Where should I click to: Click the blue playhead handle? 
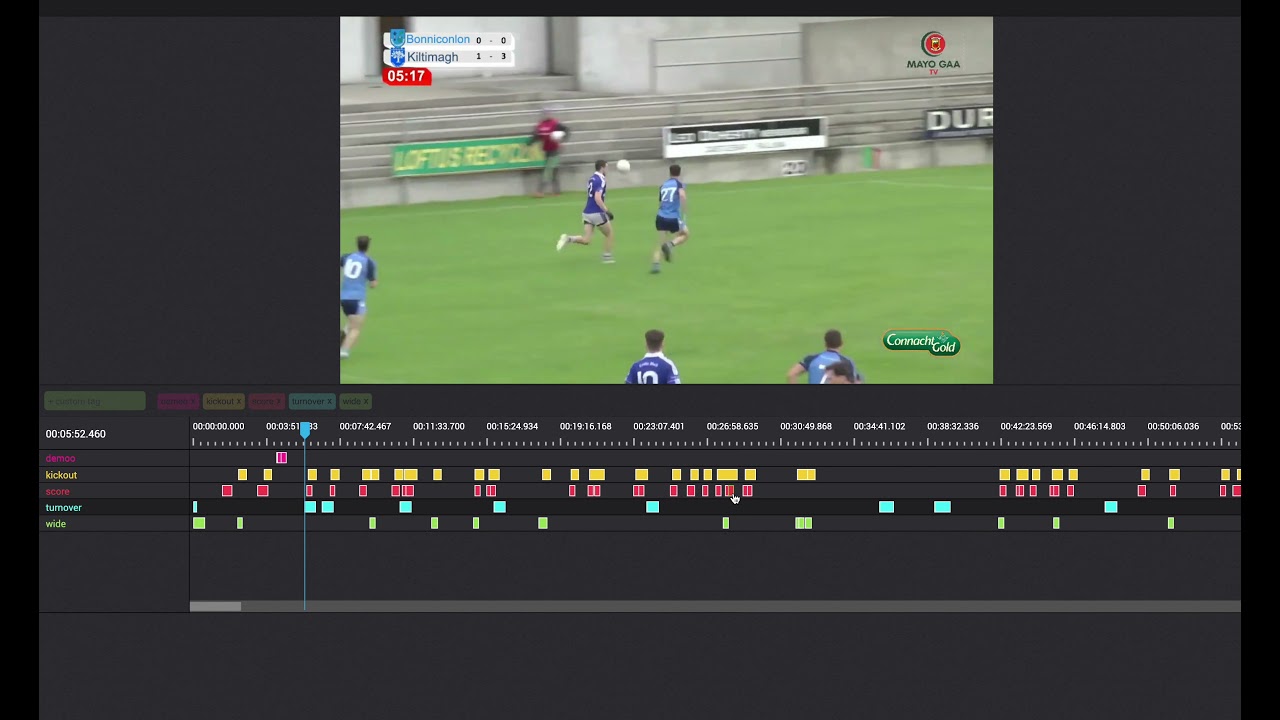click(305, 430)
